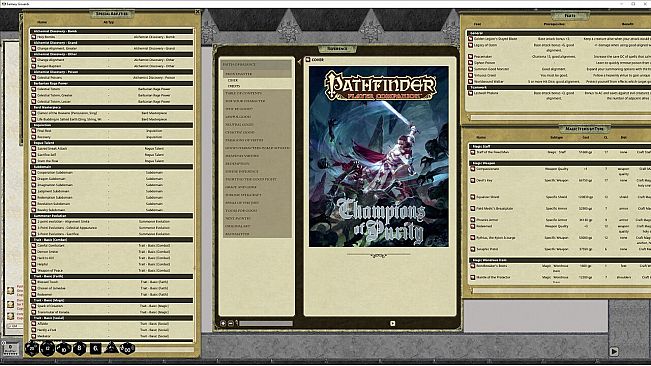Open the modifier box in bottom-left corner
The height and width of the screenshot is (366, 651).
point(10,349)
